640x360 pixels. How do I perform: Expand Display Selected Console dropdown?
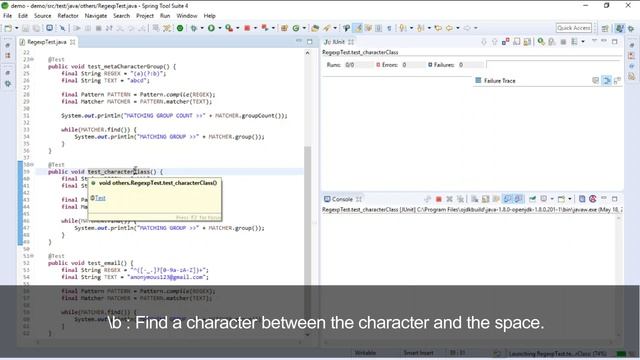tap(552, 199)
